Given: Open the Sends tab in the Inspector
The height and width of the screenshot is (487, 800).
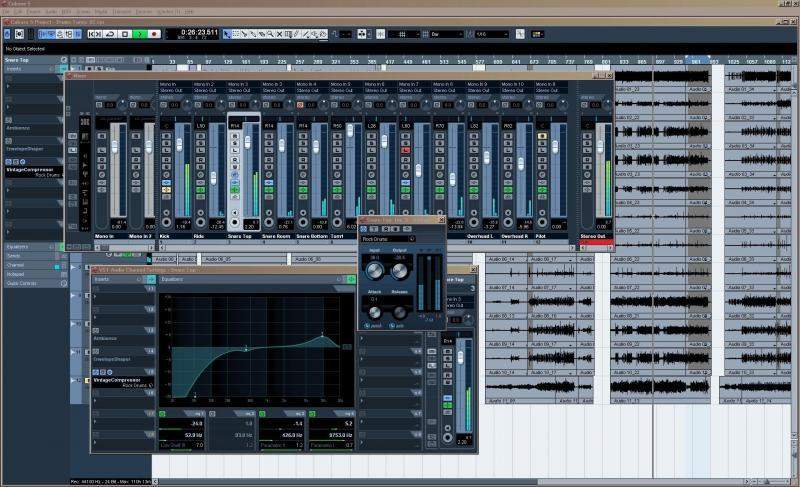Looking at the screenshot, I should [x=16, y=256].
